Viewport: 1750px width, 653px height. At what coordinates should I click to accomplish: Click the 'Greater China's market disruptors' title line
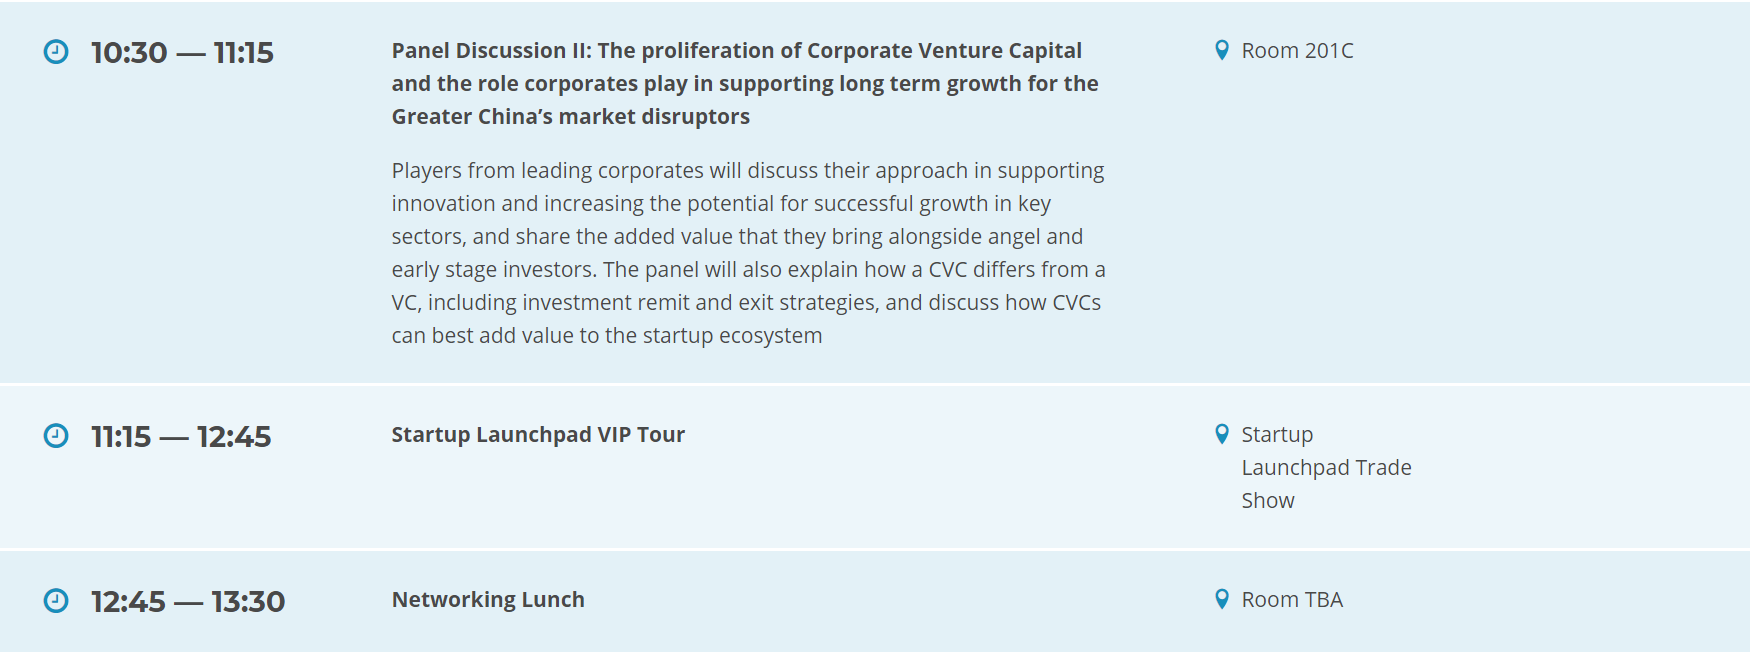[570, 116]
